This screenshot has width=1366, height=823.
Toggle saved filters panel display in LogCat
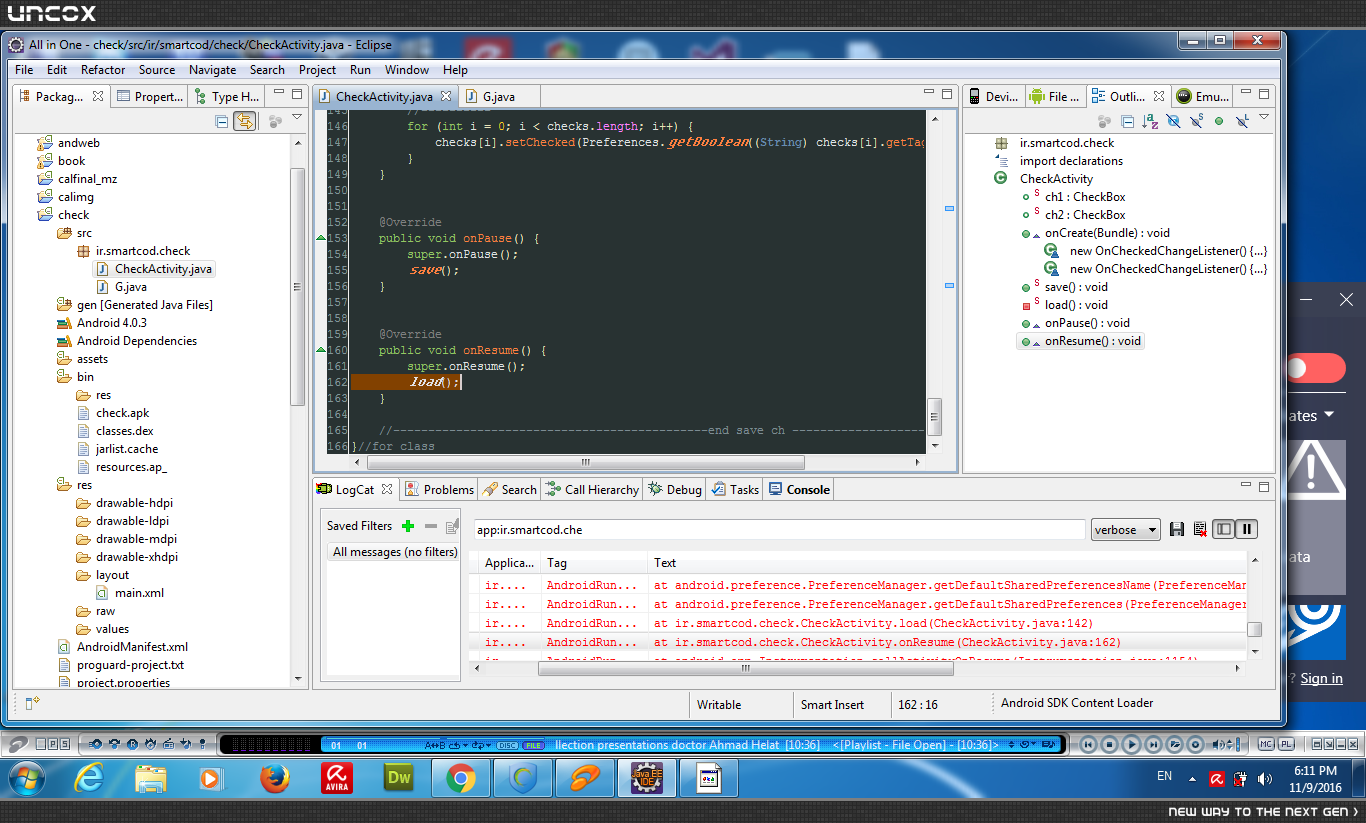[x=1223, y=529]
